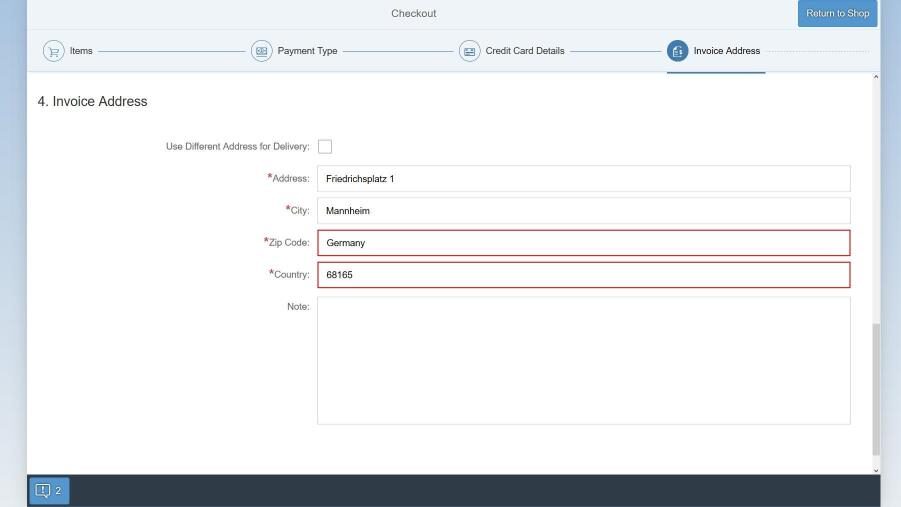Select the Zip Code field containing Germany

coord(583,243)
